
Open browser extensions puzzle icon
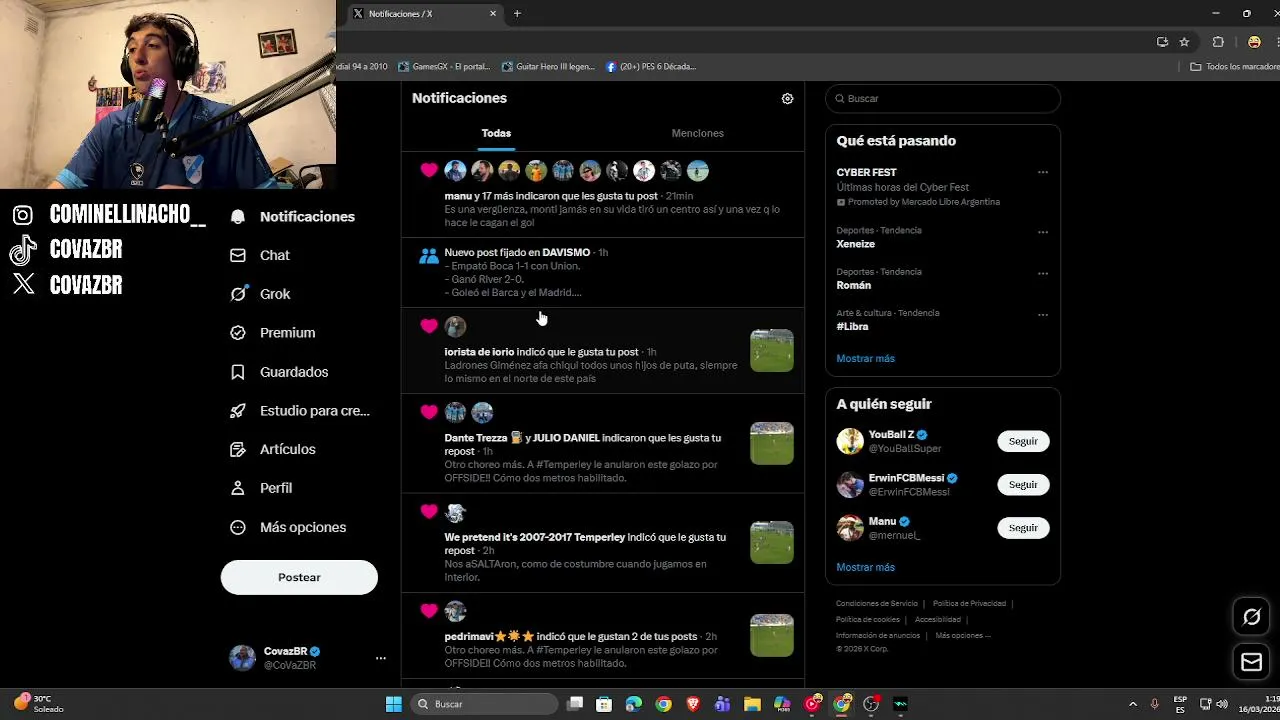(1218, 42)
